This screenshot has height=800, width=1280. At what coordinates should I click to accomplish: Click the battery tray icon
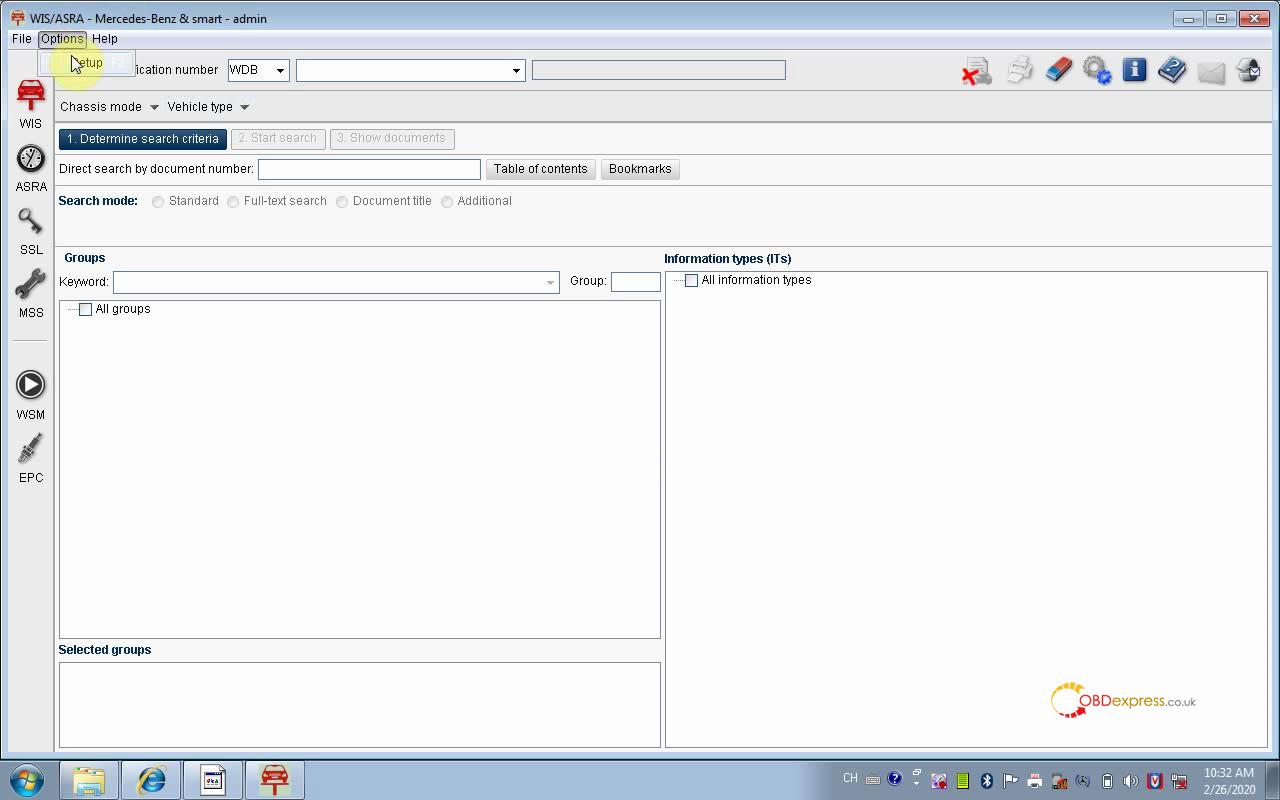coord(1106,781)
